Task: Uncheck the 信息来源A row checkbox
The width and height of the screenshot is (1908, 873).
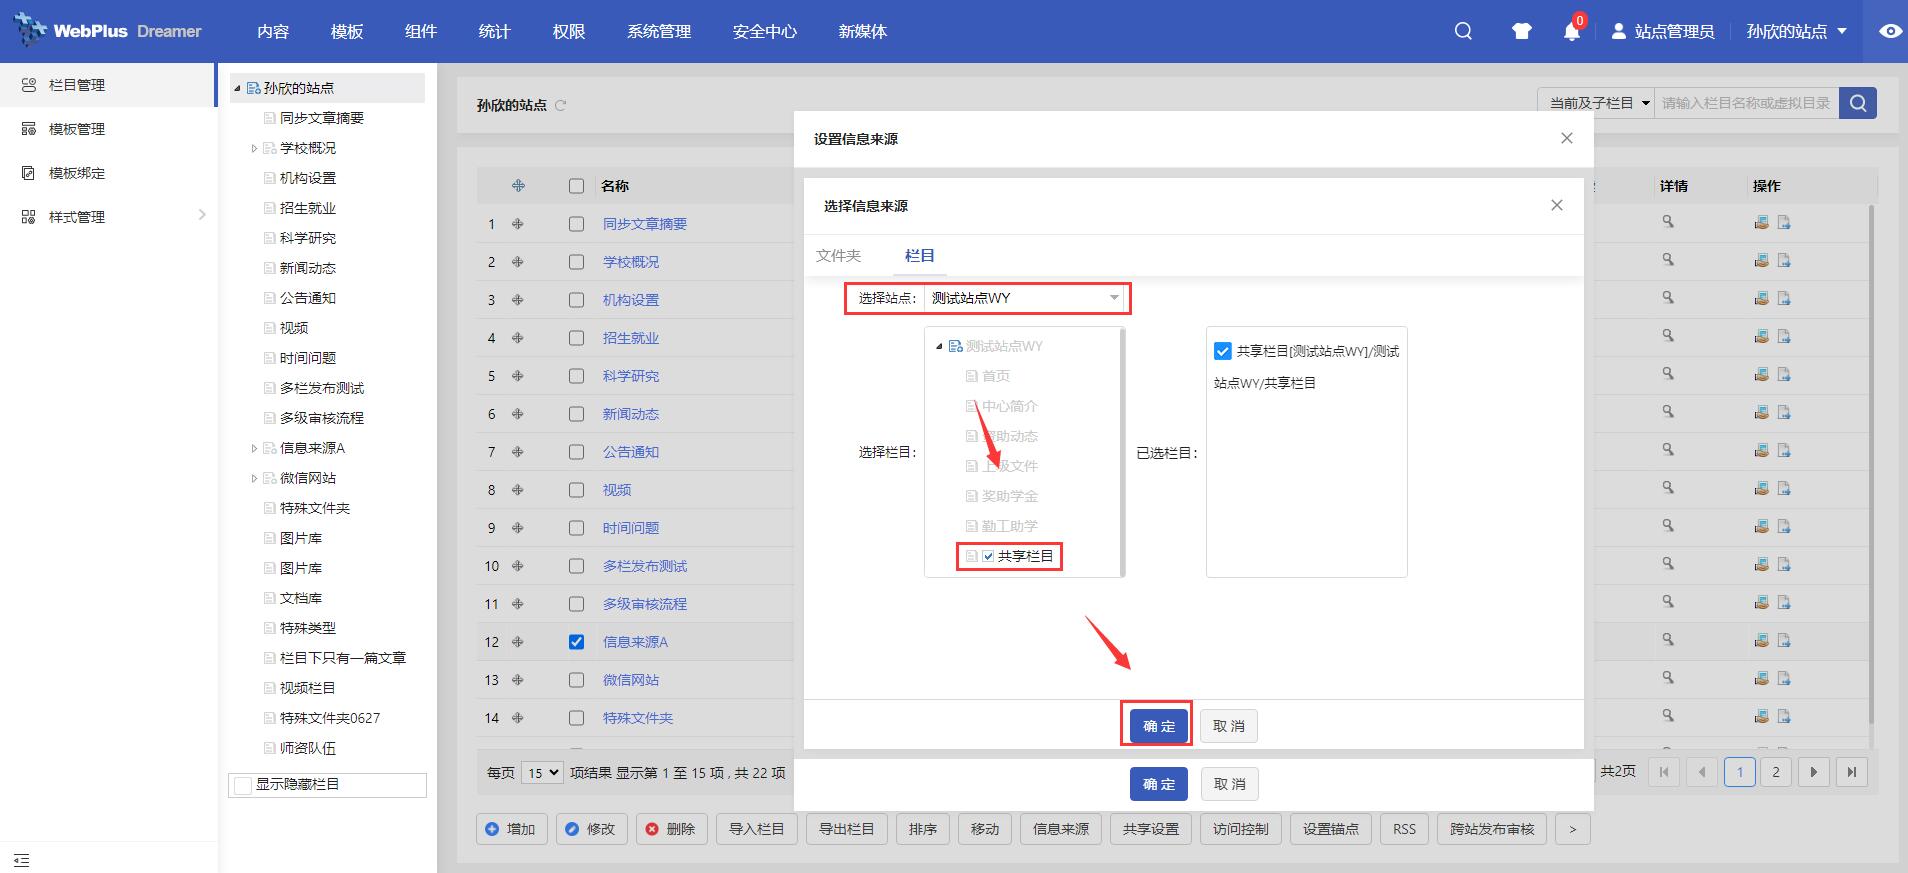Action: click(x=576, y=642)
